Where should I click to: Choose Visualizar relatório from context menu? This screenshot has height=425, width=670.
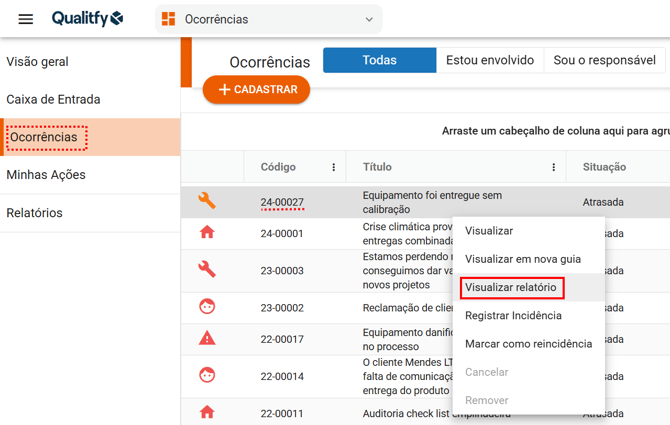tap(511, 288)
